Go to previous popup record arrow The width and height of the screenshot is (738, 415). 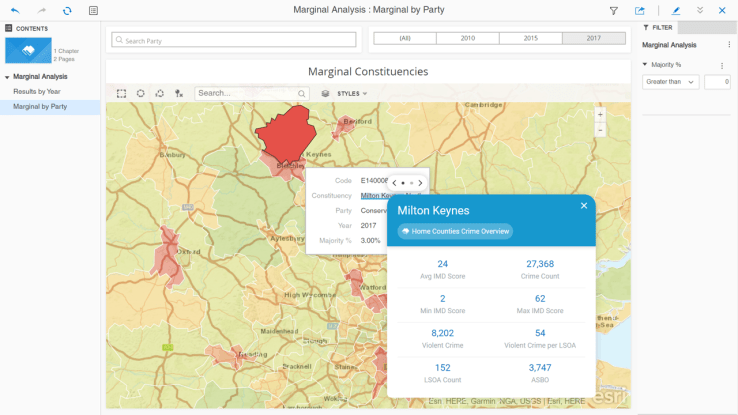pyautogui.click(x=394, y=183)
